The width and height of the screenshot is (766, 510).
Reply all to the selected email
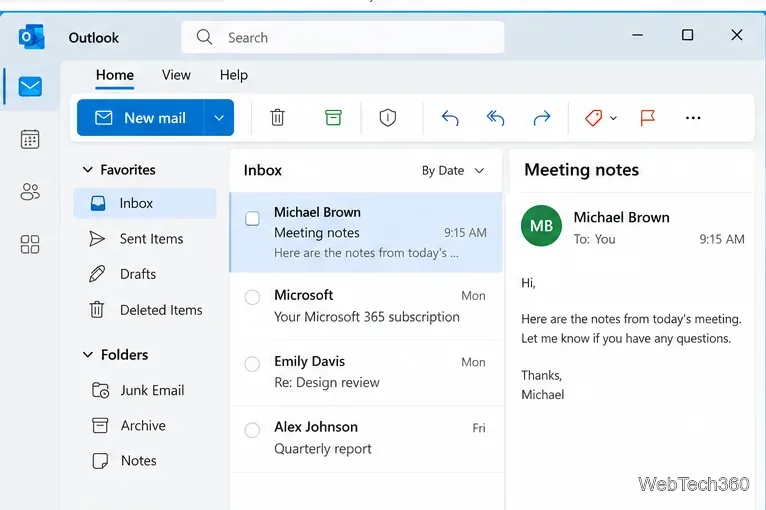495,118
